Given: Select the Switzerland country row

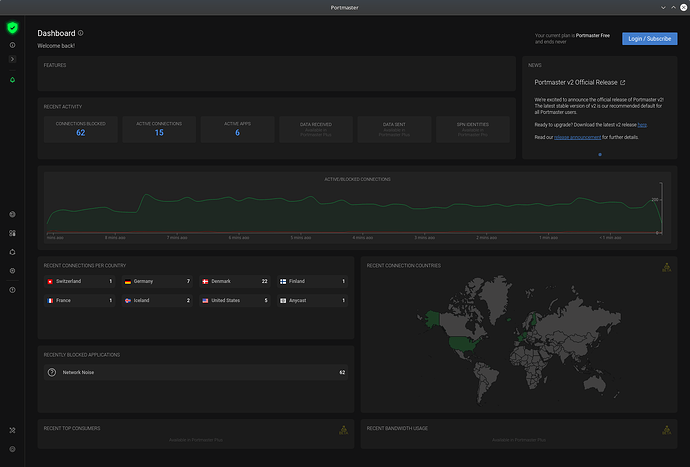Looking at the screenshot, I should tap(80, 281).
